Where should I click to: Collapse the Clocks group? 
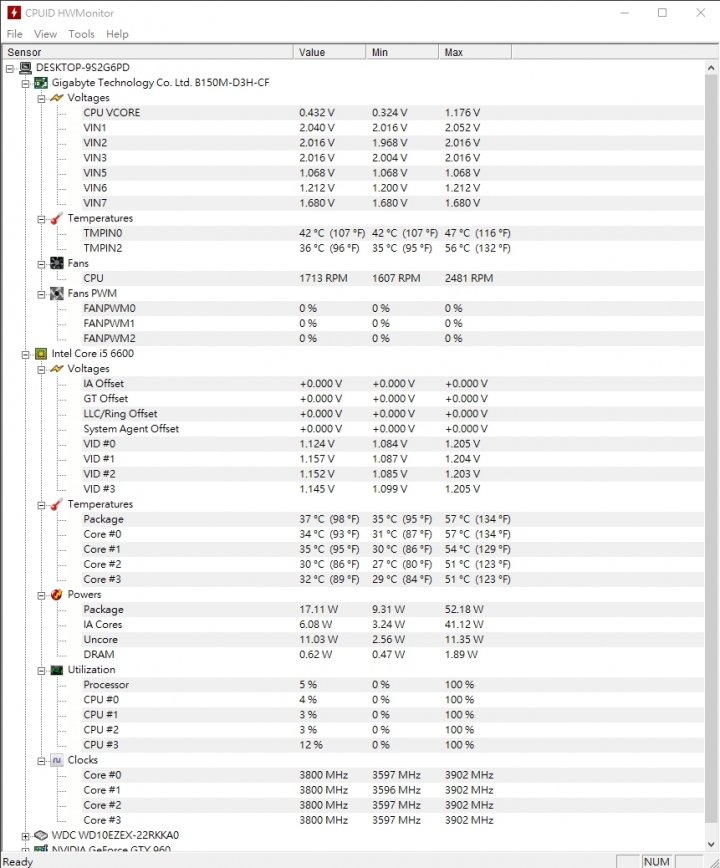(x=42, y=761)
